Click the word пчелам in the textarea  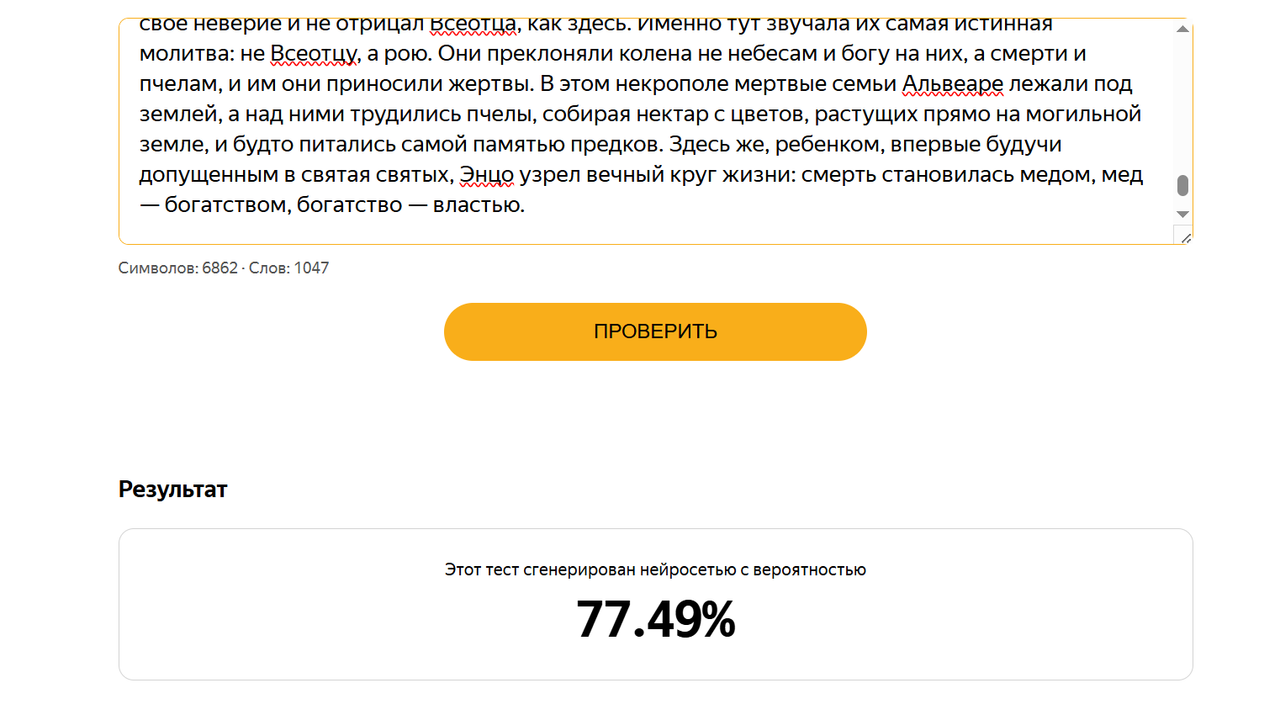pyautogui.click(x=174, y=84)
